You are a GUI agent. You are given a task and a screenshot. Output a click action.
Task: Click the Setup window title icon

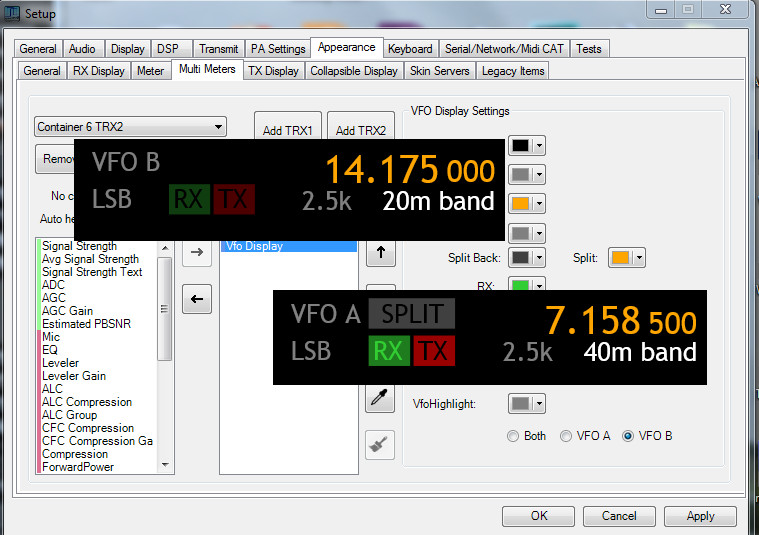[x=12, y=13]
